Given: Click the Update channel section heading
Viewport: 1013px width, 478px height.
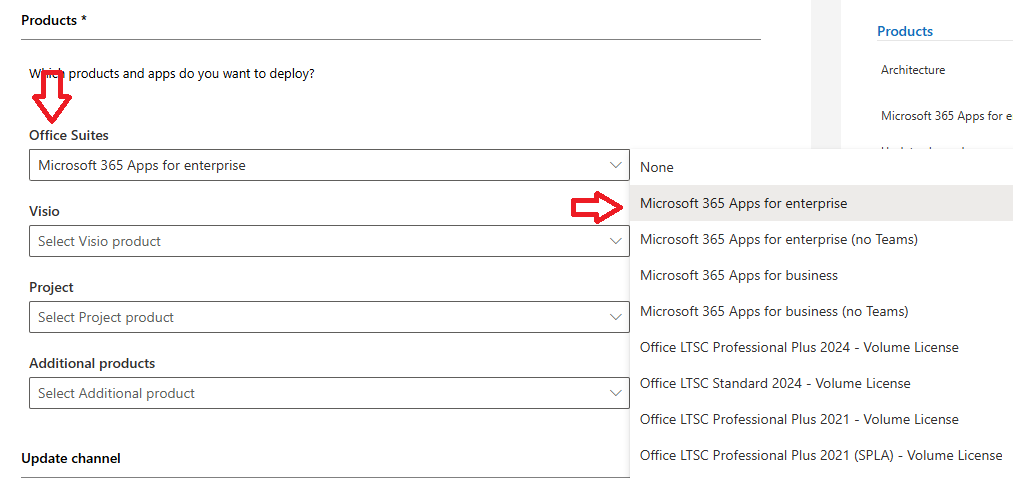Looking at the screenshot, I should pyautogui.click(x=71, y=458).
